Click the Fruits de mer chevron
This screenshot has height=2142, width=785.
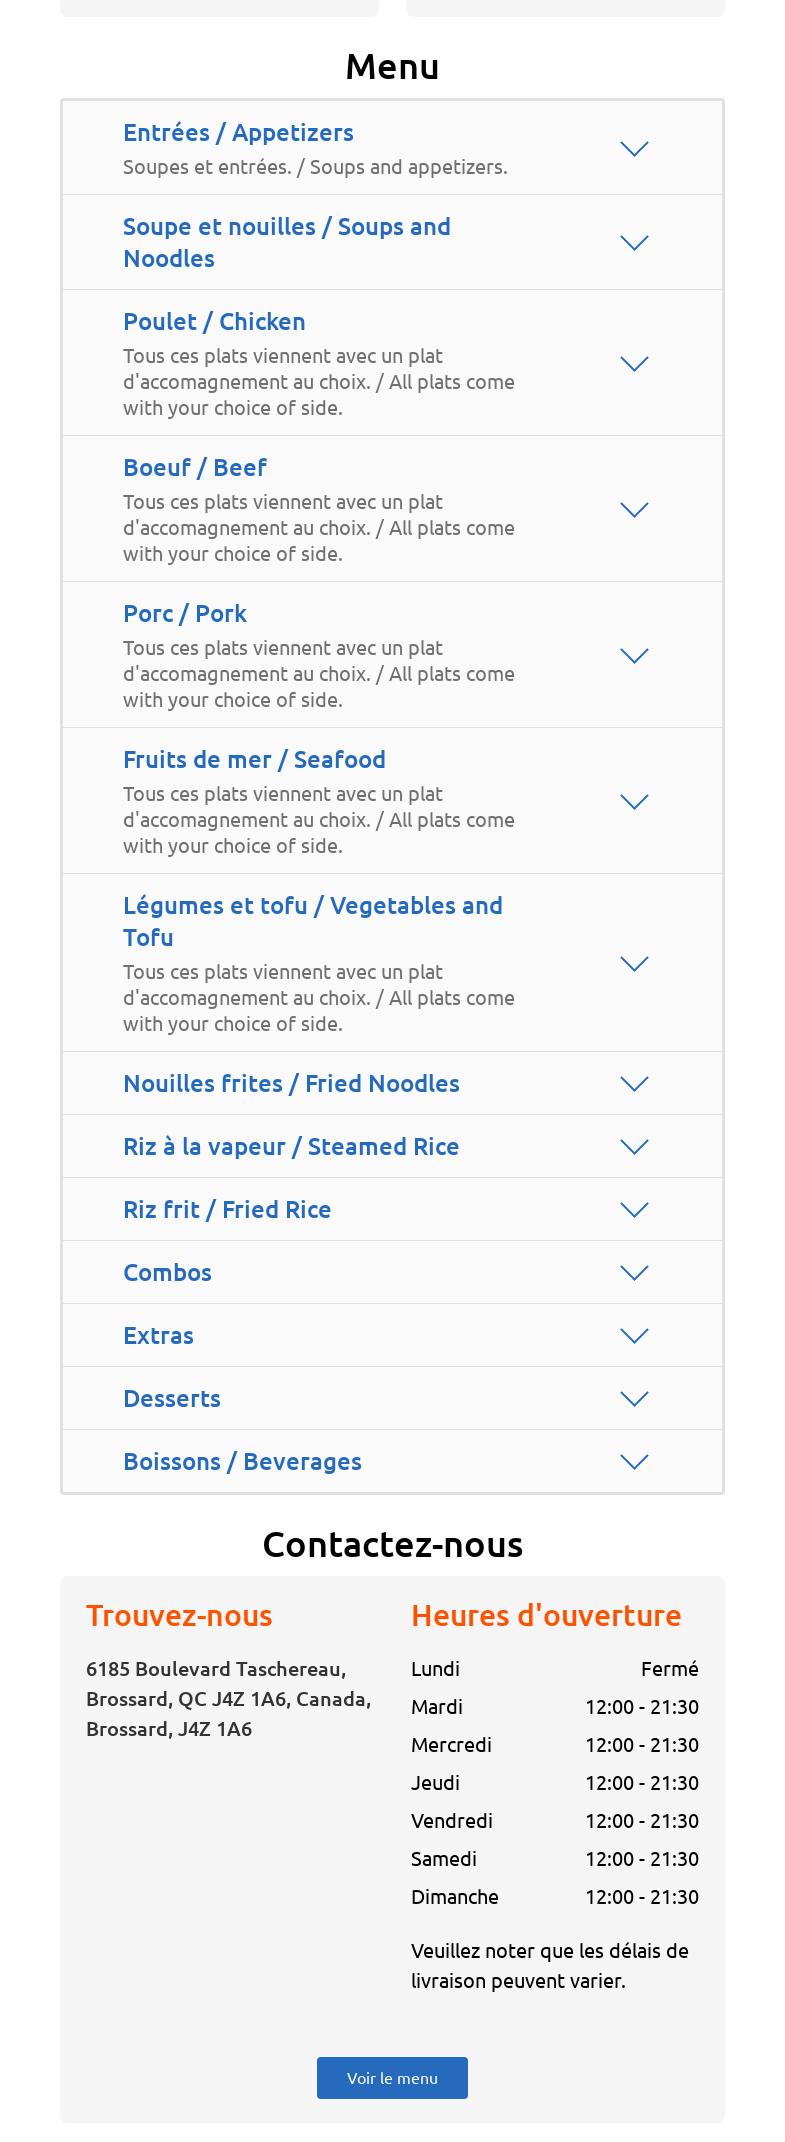point(634,802)
